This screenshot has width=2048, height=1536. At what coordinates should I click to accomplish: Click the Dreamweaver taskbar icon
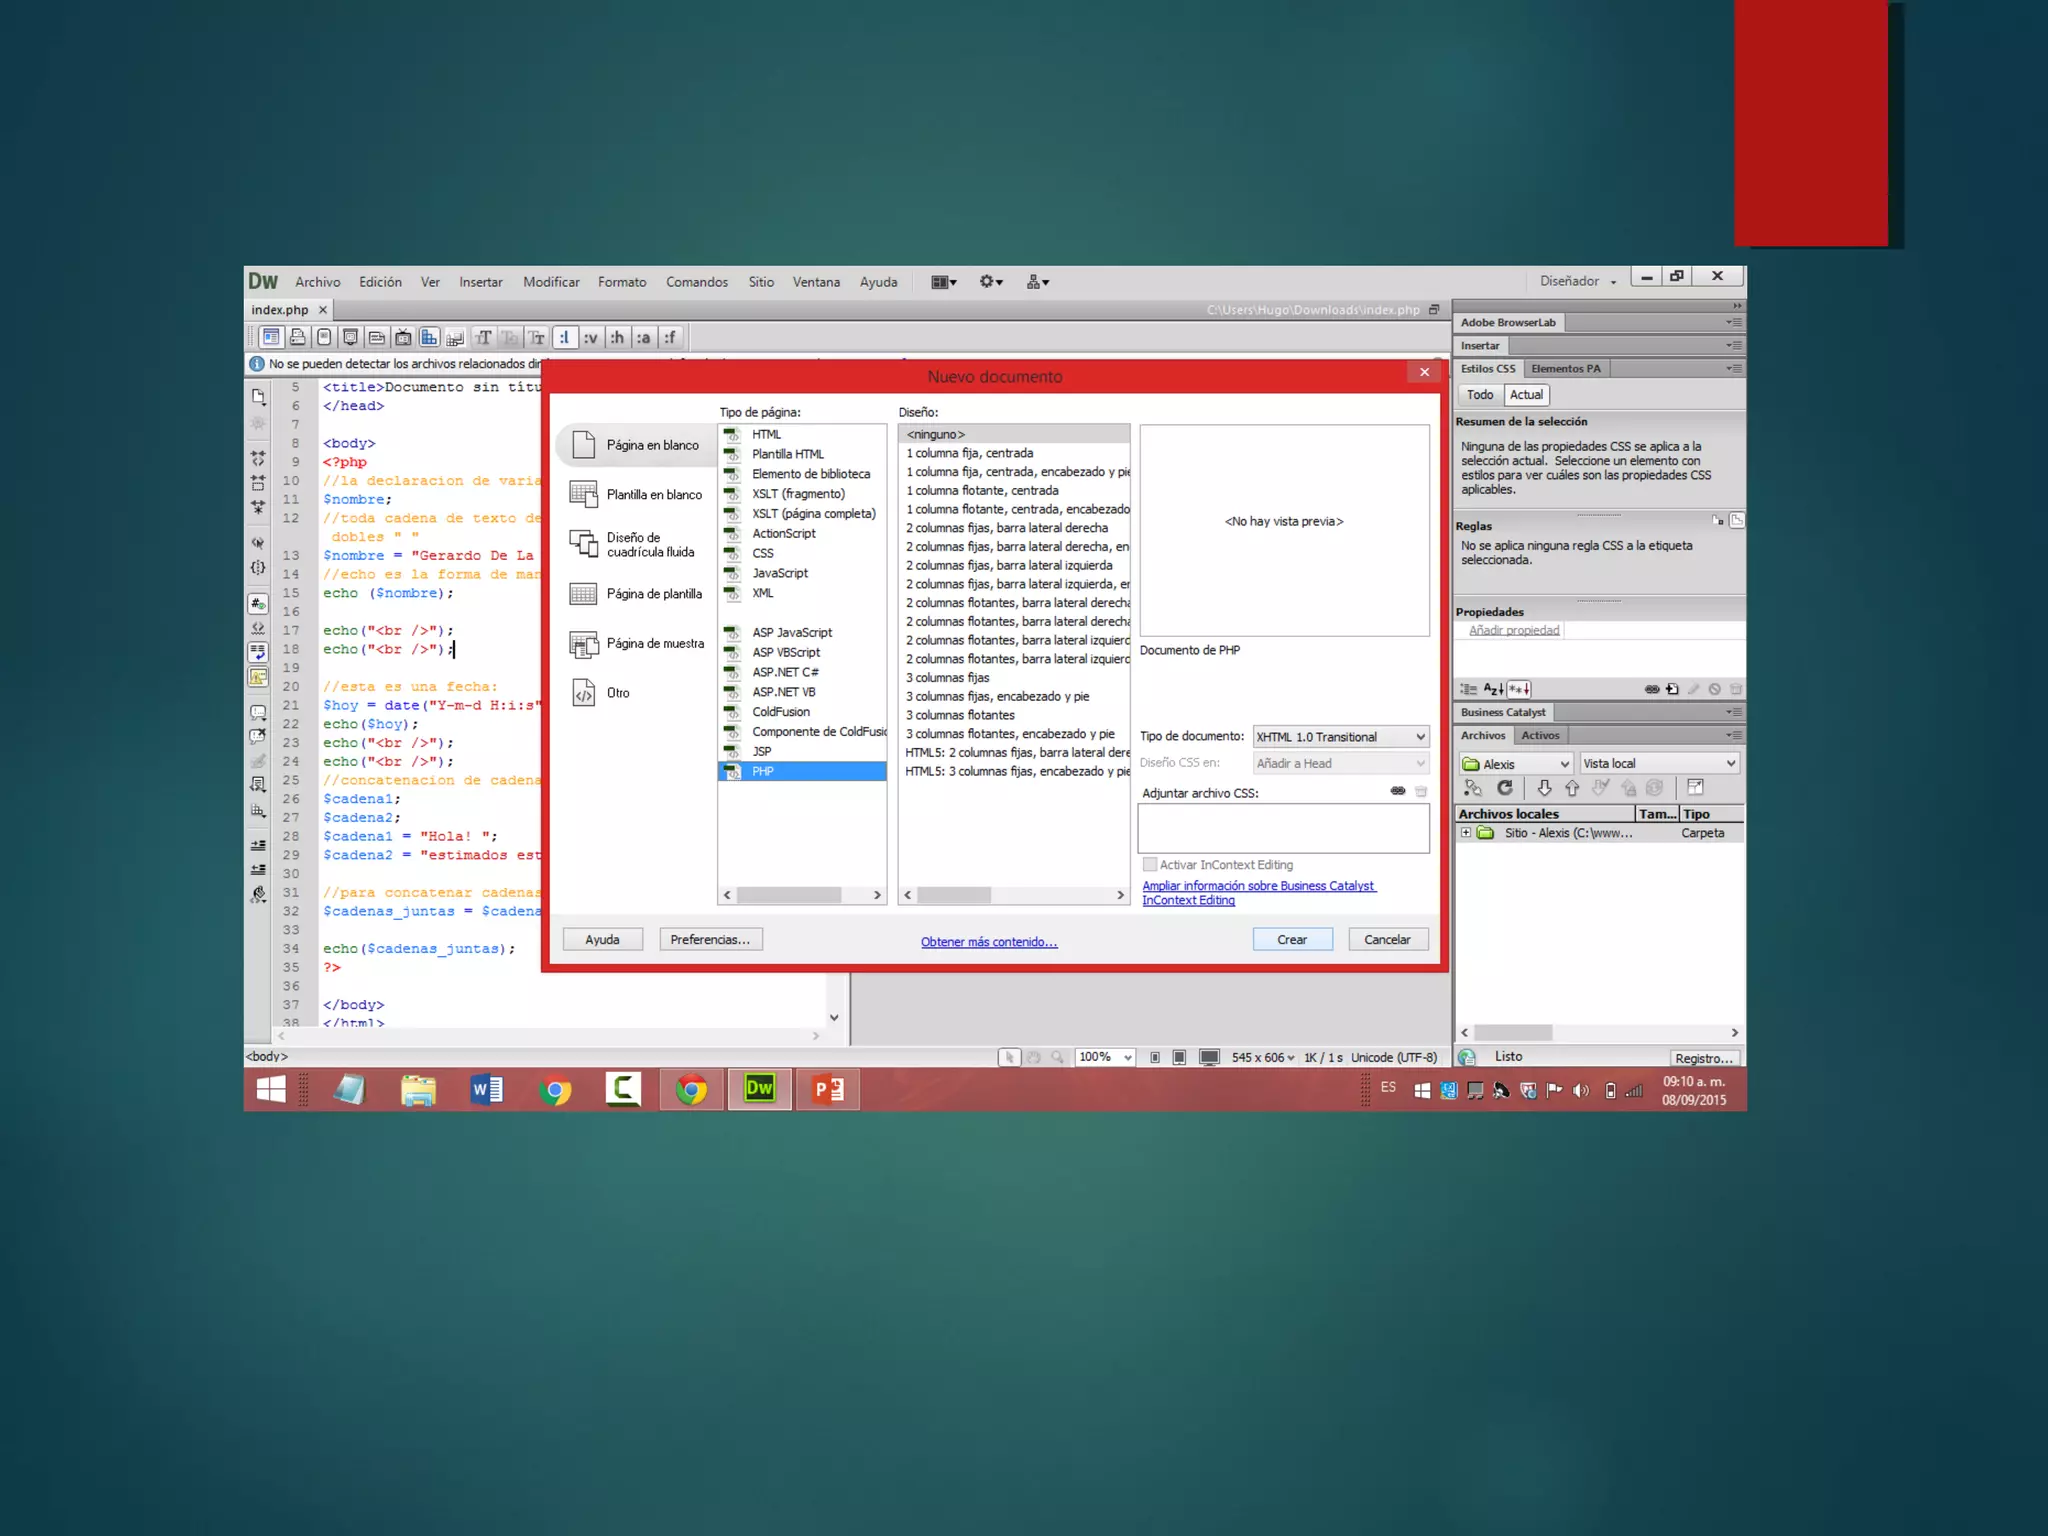pos(759,1089)
